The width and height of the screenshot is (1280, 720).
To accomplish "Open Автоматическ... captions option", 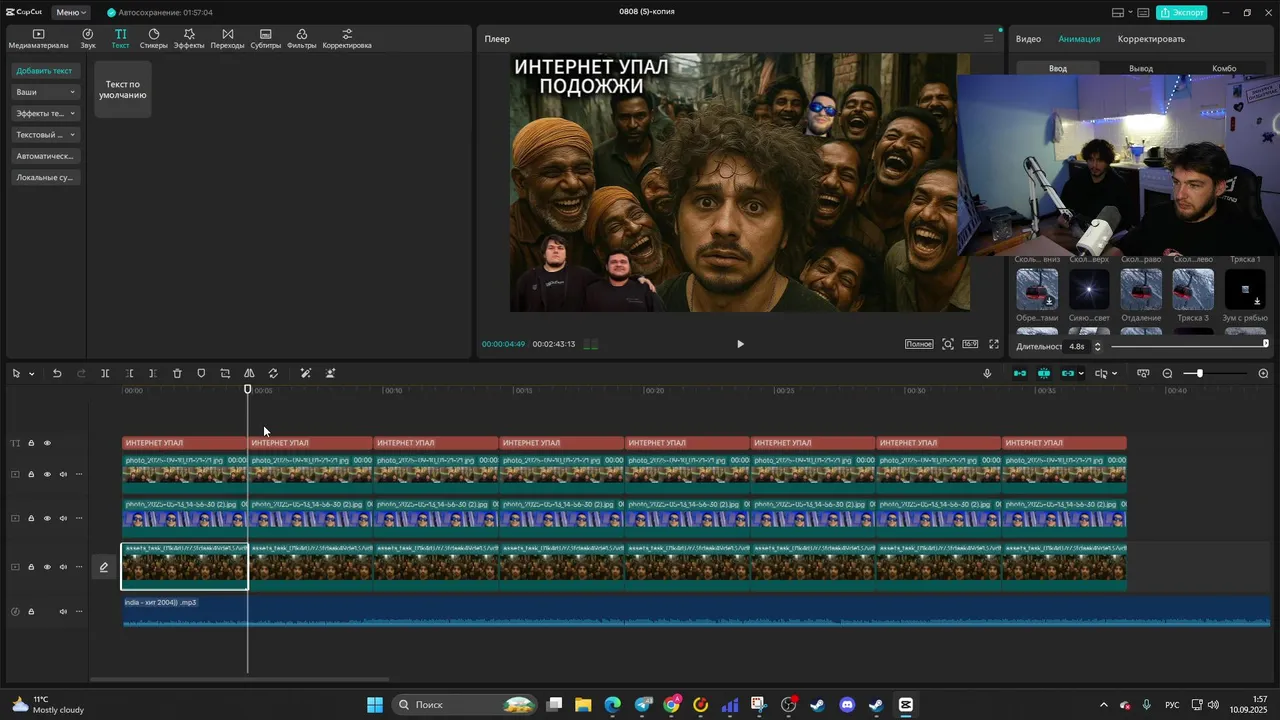I will tap(46, 156).
